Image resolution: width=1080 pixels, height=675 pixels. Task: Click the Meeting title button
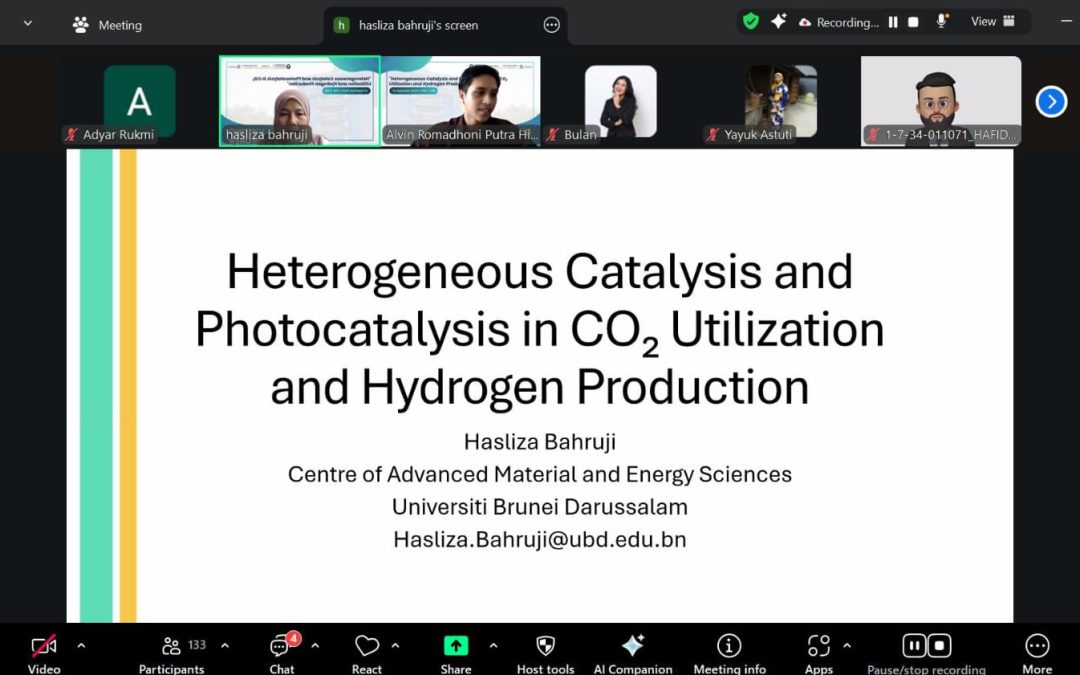(108, 25)
